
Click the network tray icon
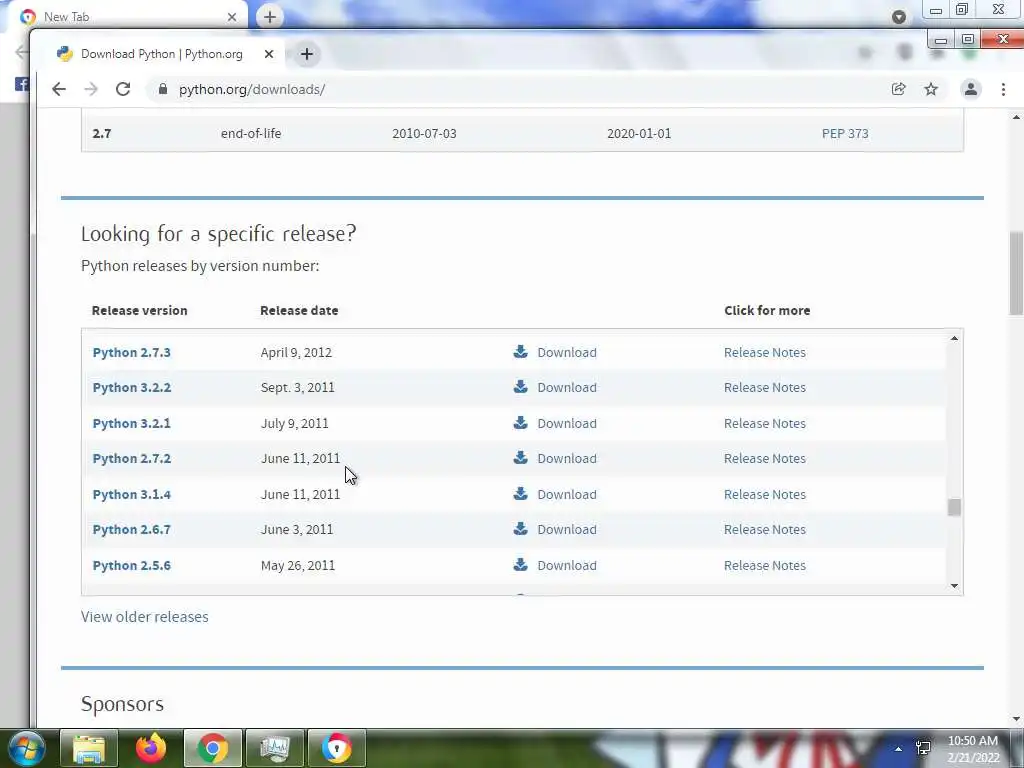tap(923, 748)
